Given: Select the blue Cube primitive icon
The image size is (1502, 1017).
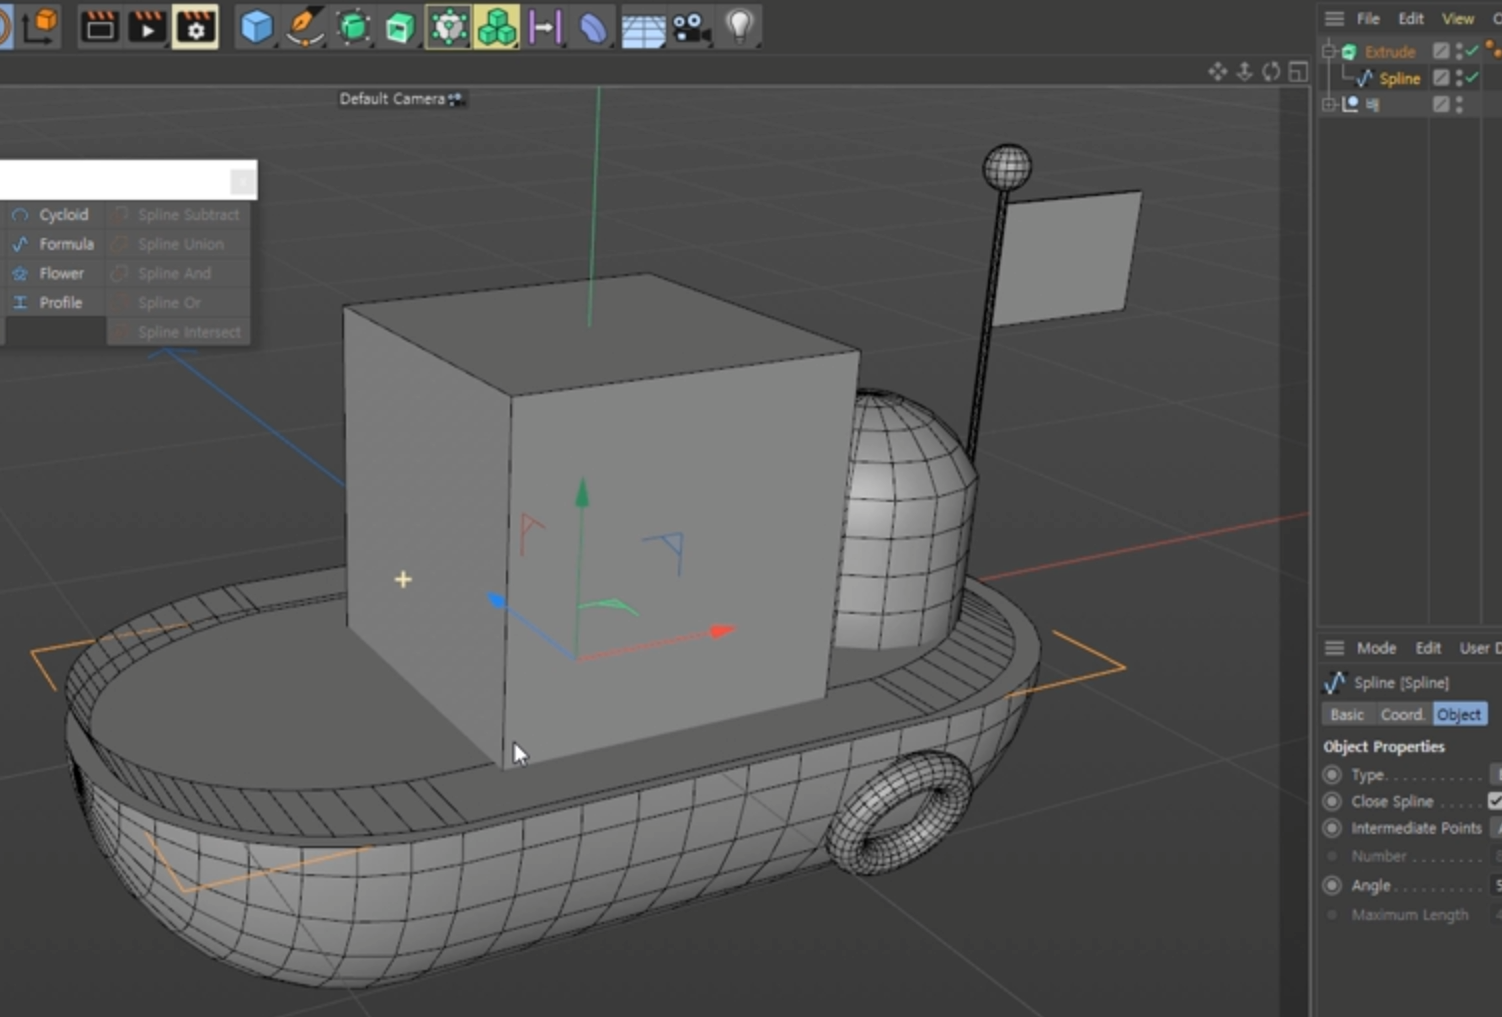Looking at the screenshot, I should [256, 26].
